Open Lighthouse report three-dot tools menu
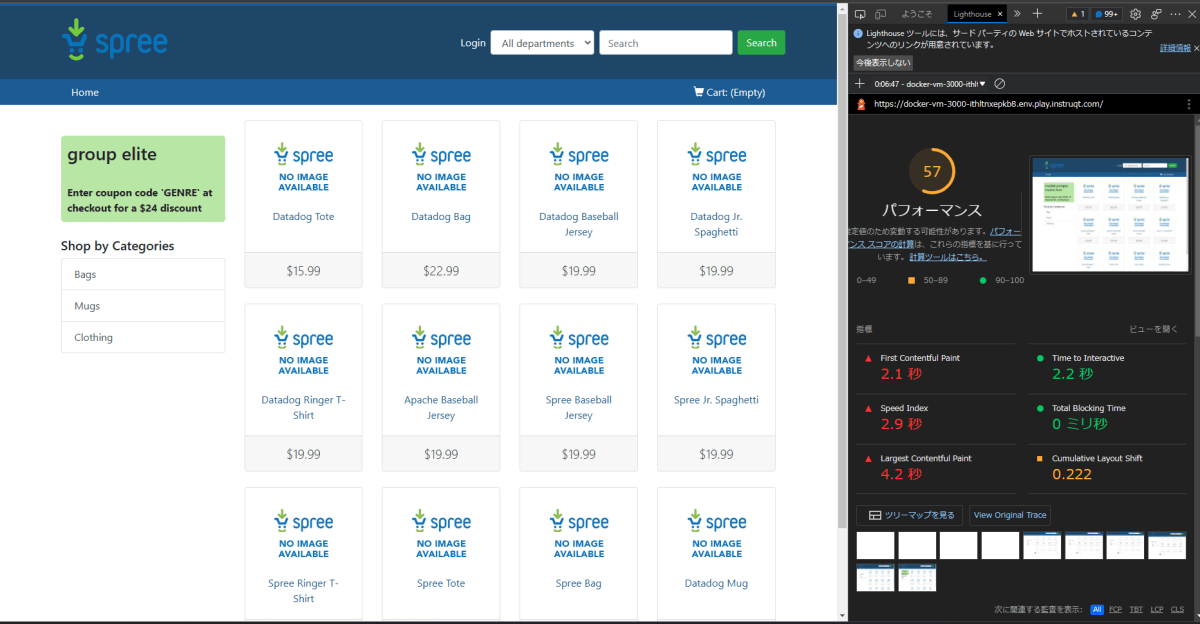Screen dimensions: 1200x624 pos(1189,103)
